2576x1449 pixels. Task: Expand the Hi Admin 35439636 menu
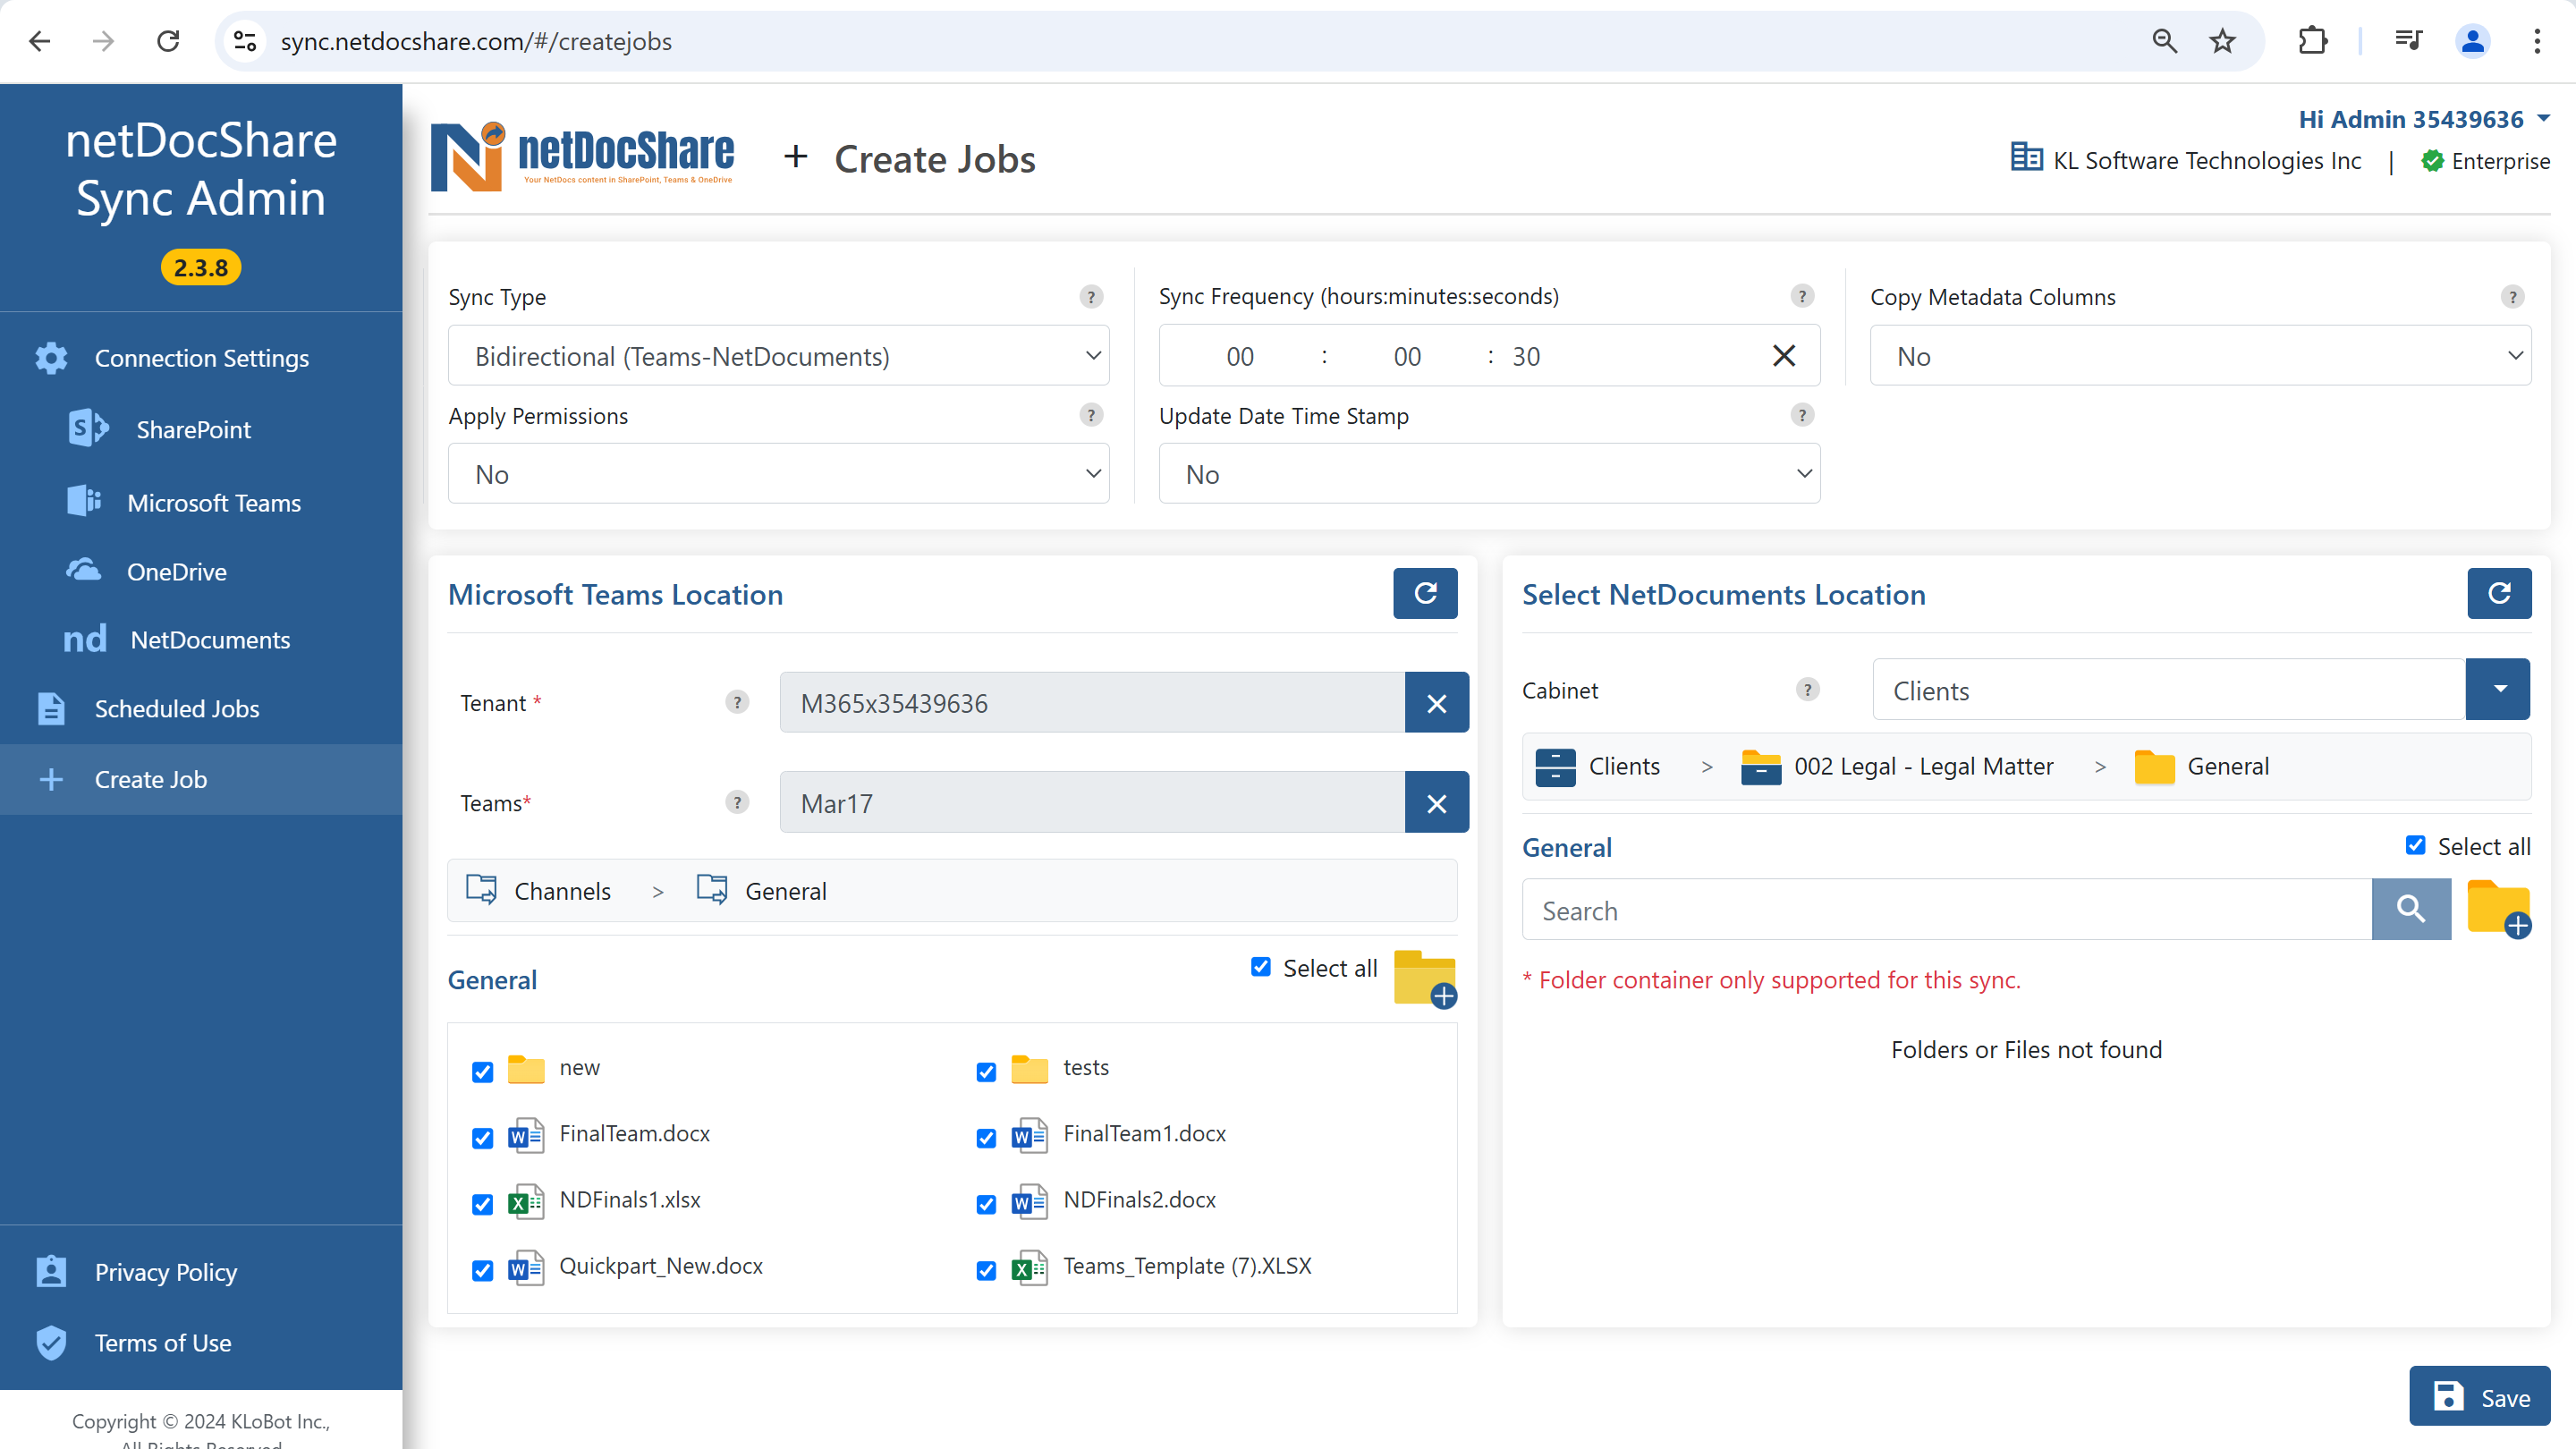click(x=2424, y=119)
